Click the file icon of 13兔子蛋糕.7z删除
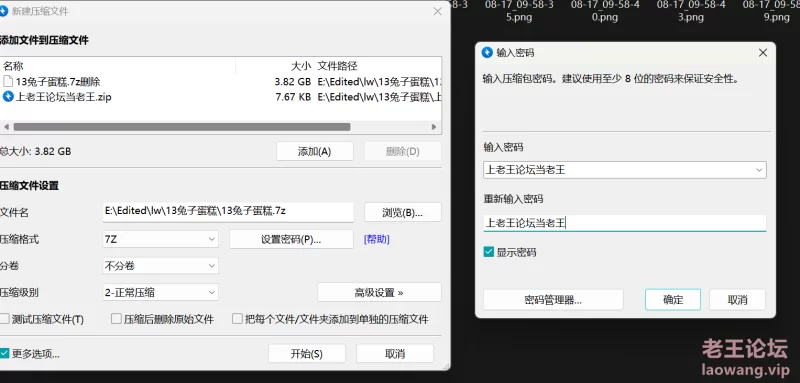Viewport: 800px width, 383px height. pos(8,82)
